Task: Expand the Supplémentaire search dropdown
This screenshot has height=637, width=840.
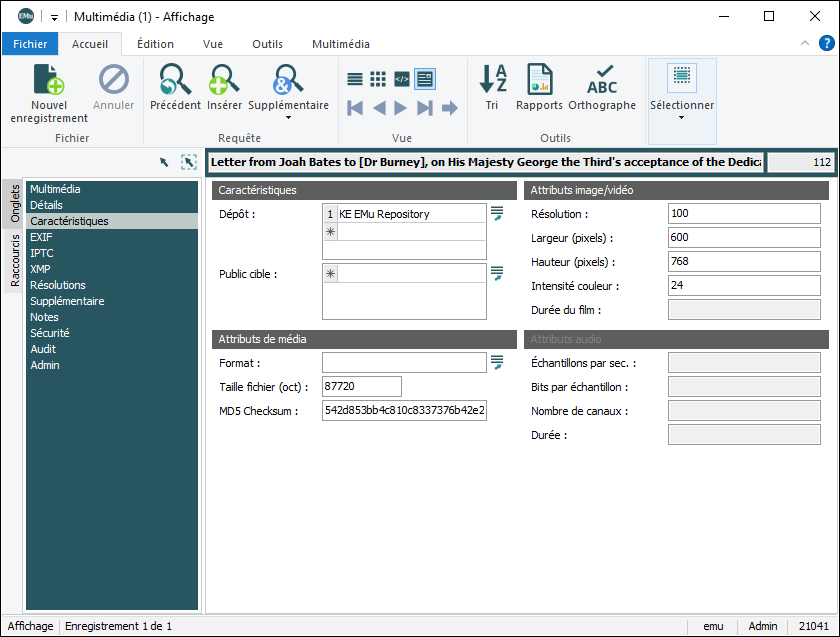Action: click(x=288, y=118)
